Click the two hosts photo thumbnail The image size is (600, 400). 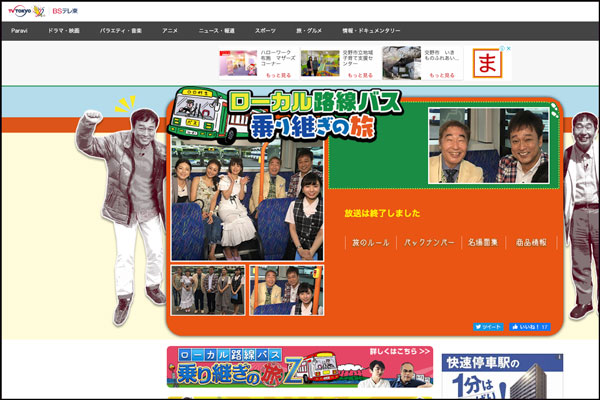[x=489, y=146]
